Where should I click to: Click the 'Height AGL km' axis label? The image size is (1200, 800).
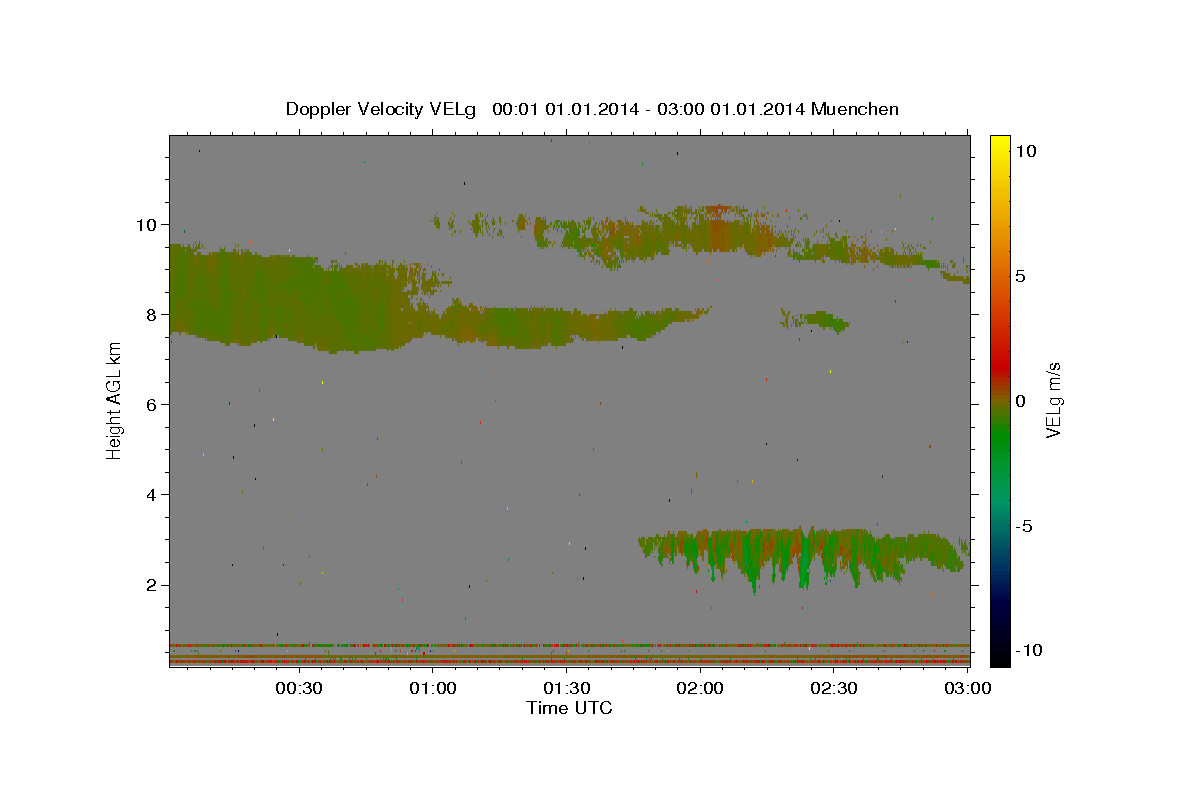pos(115,400)
